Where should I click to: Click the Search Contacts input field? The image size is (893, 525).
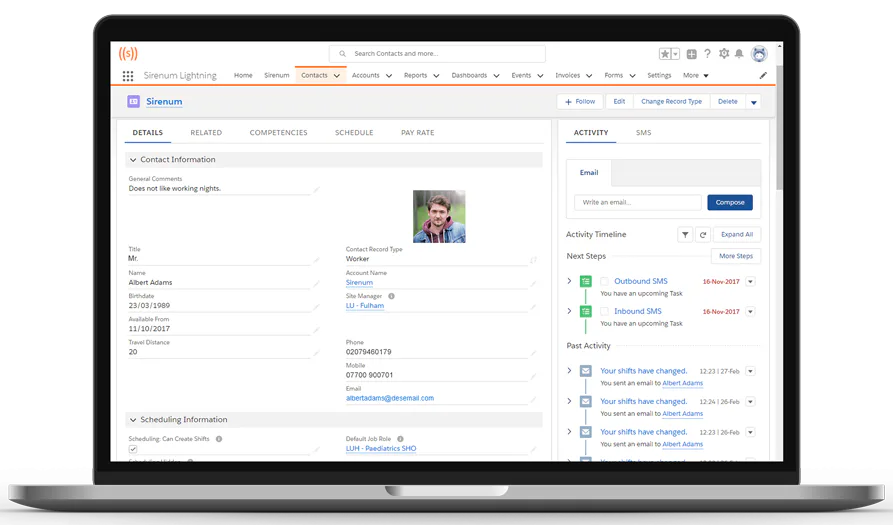[437, 54]
